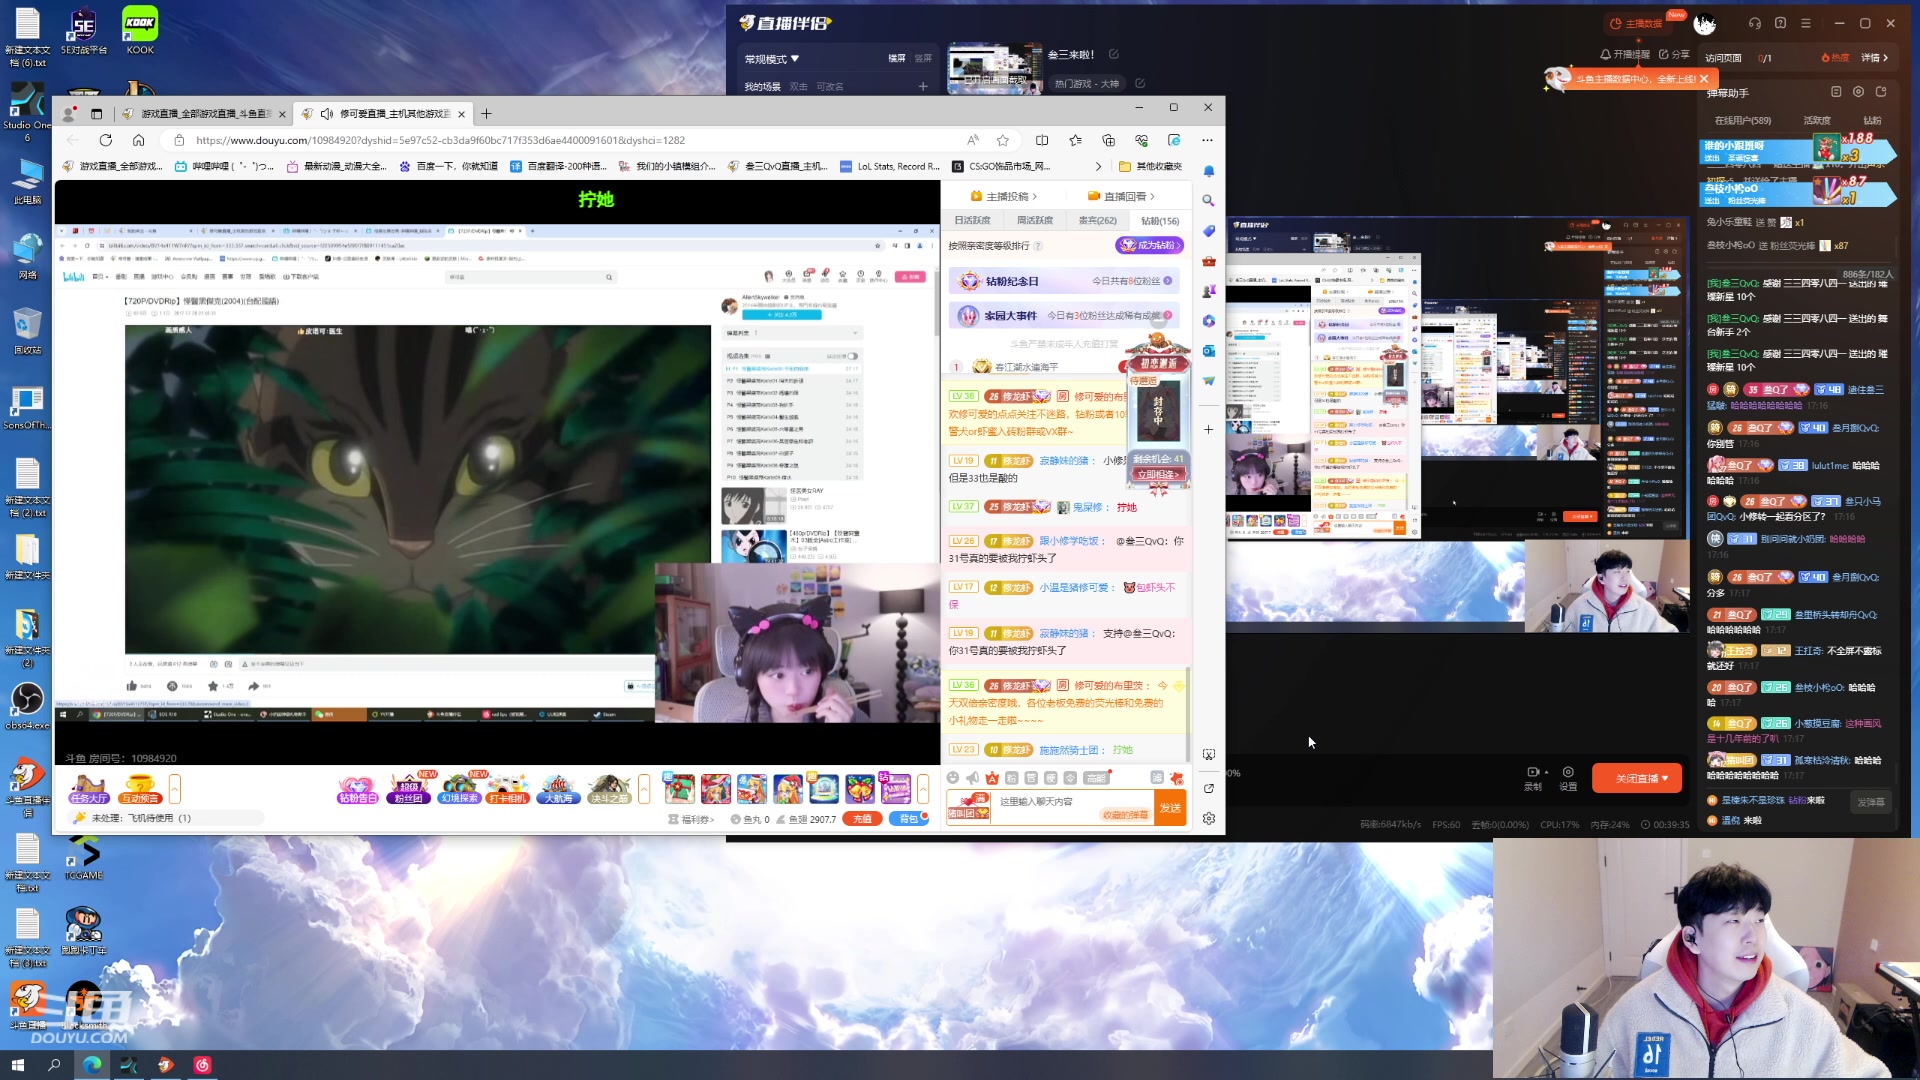Click the 发送 send button

1170,807
